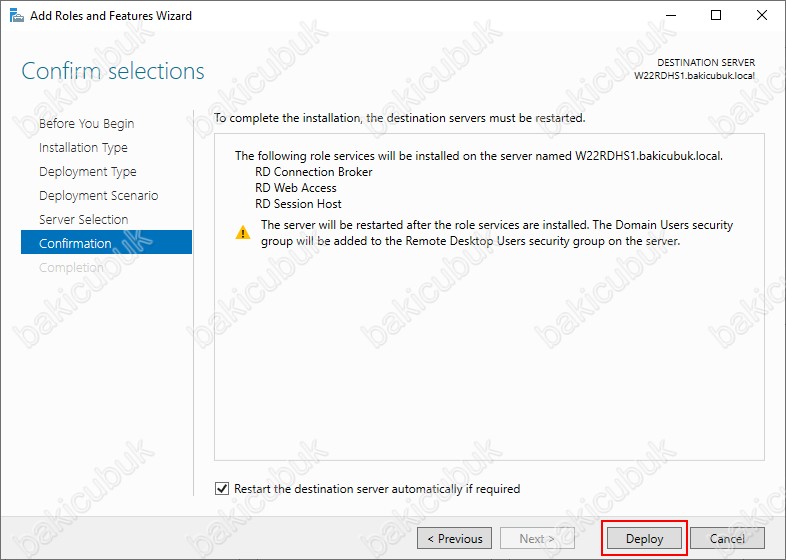Click the 'To complete the installation' notice

[400, 118]
